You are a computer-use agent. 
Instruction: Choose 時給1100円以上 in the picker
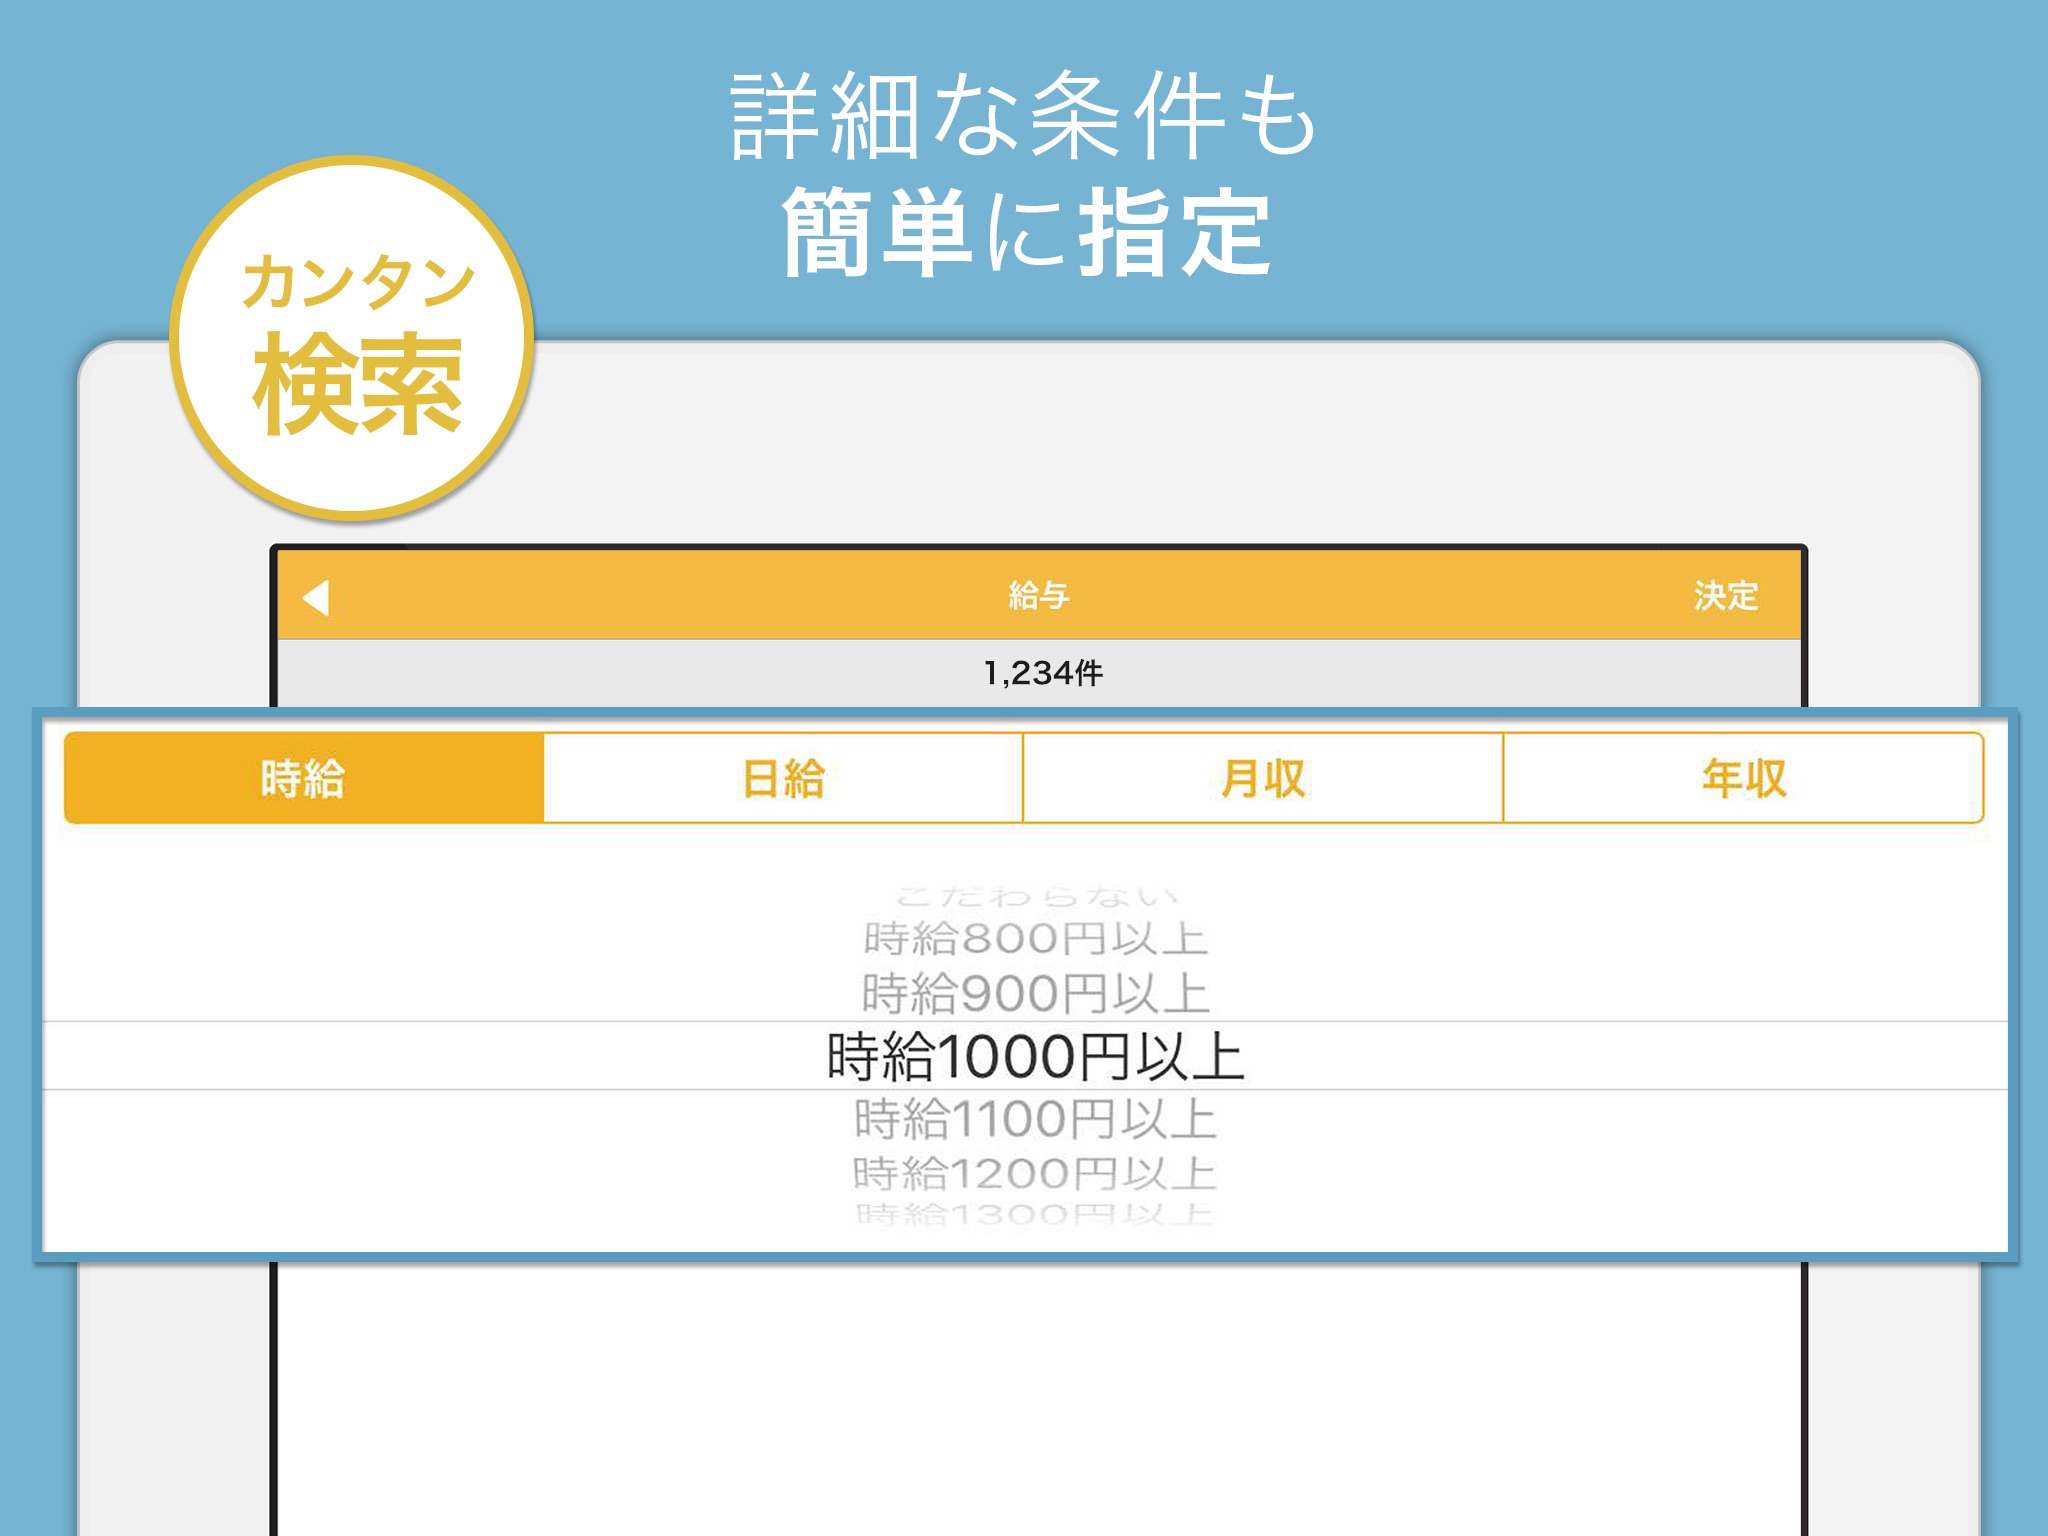1035,1119
